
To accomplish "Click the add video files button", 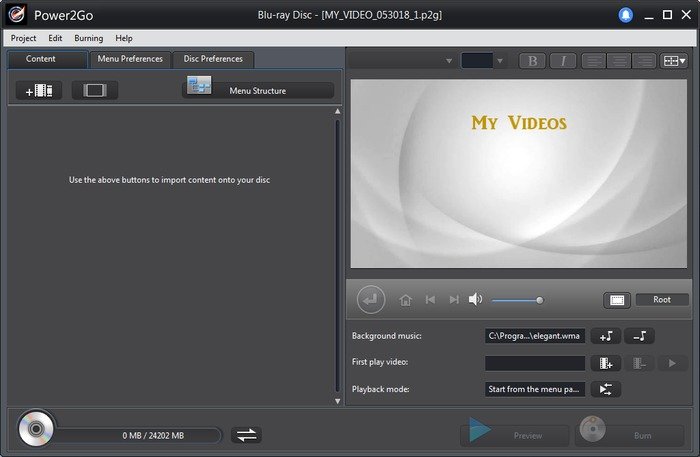I will [x=39, y=91].
